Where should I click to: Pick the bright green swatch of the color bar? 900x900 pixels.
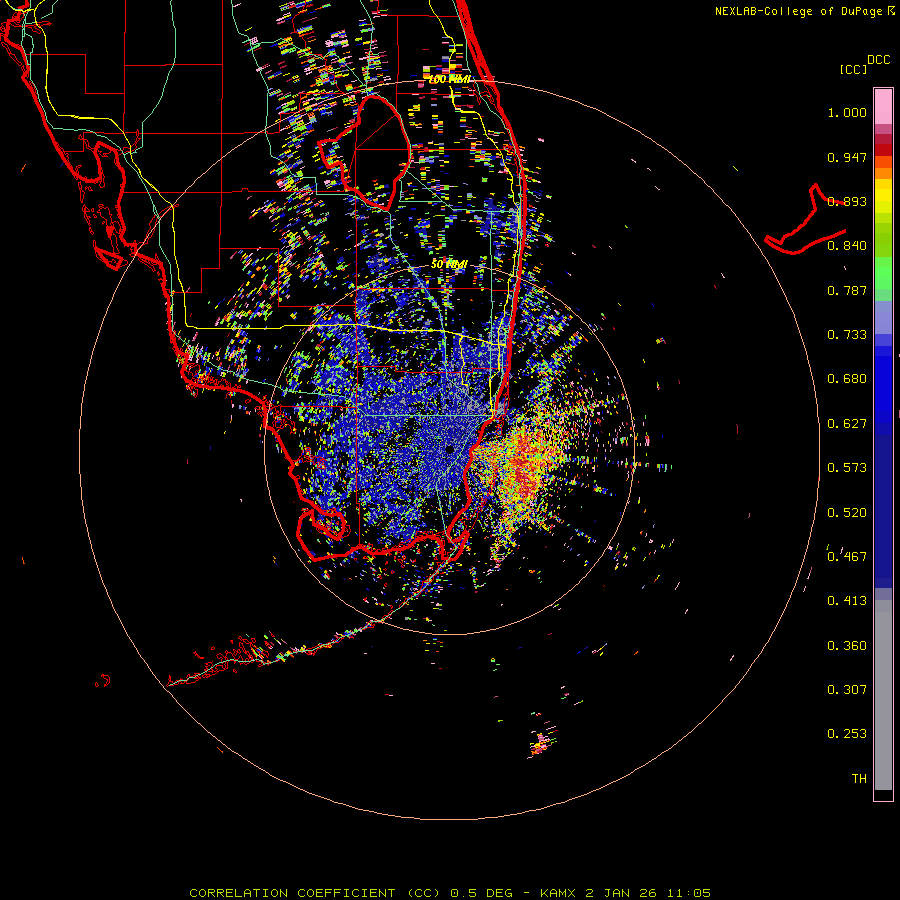click(883, 273)
